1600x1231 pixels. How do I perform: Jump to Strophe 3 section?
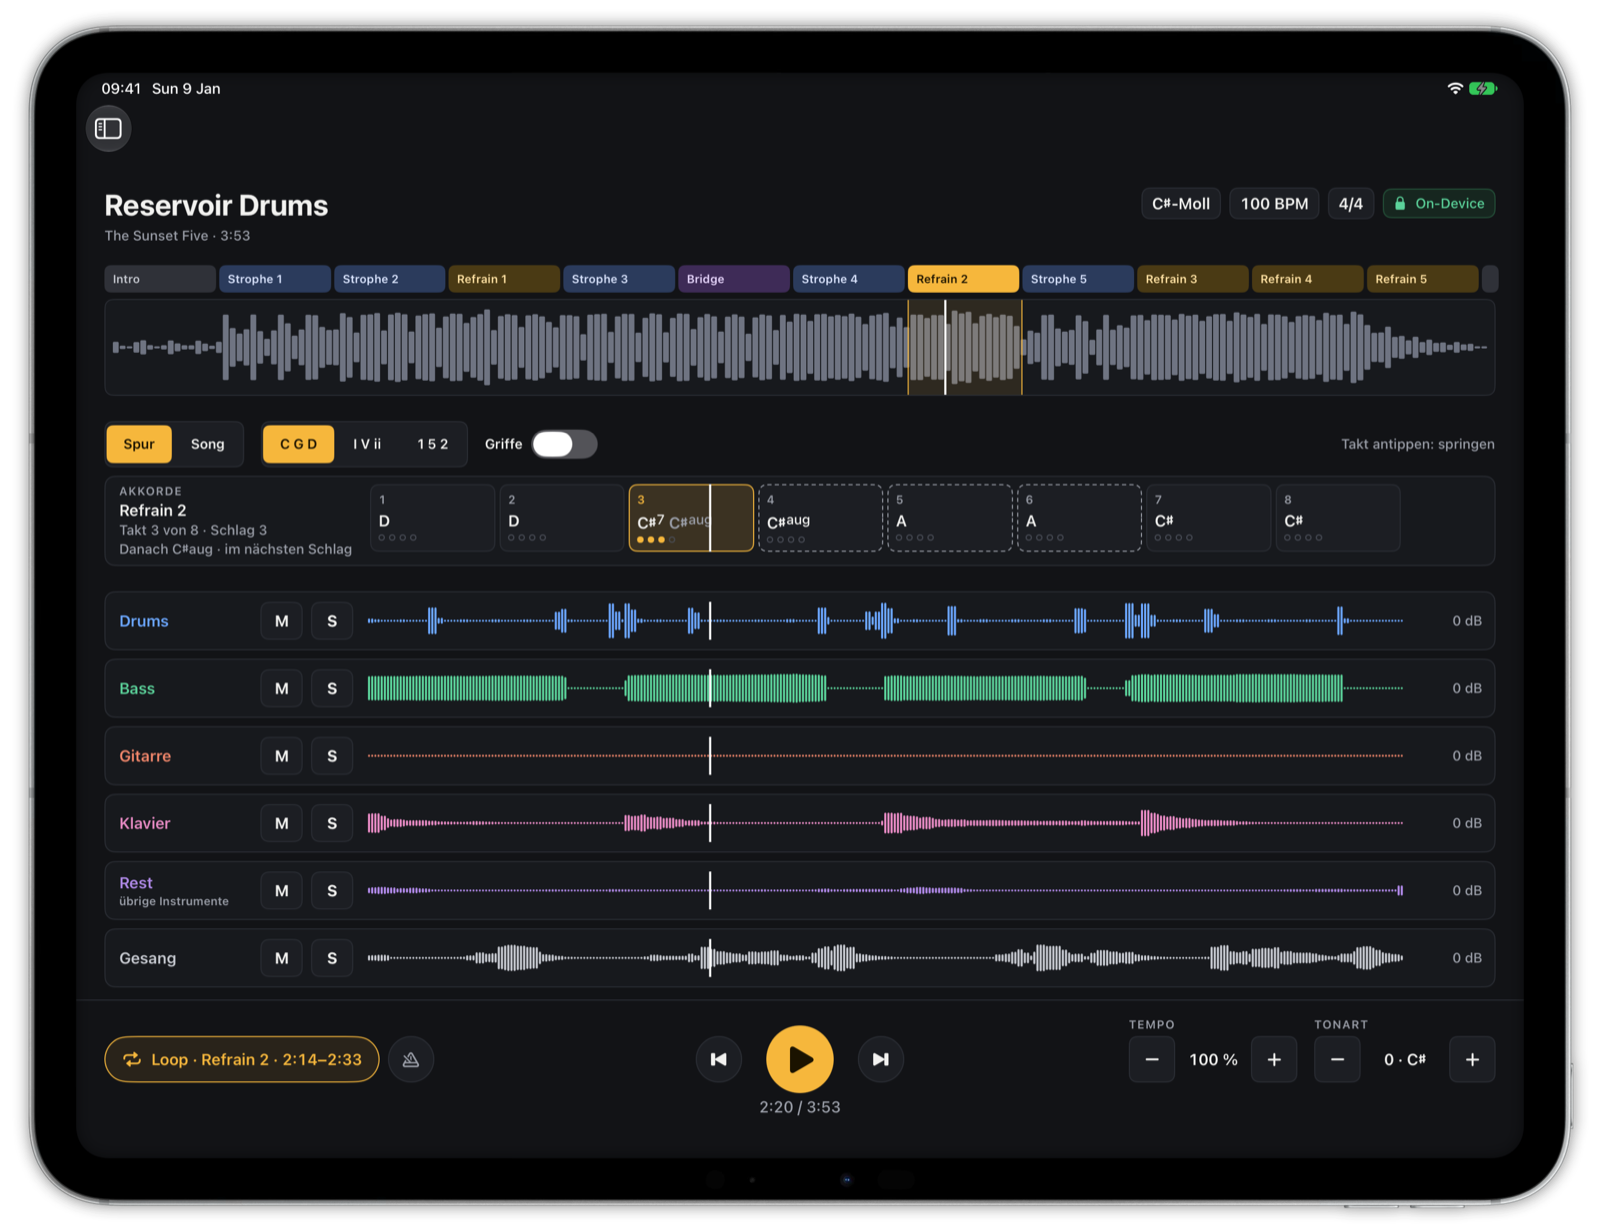pyautogui.click(x=619, y=279)
